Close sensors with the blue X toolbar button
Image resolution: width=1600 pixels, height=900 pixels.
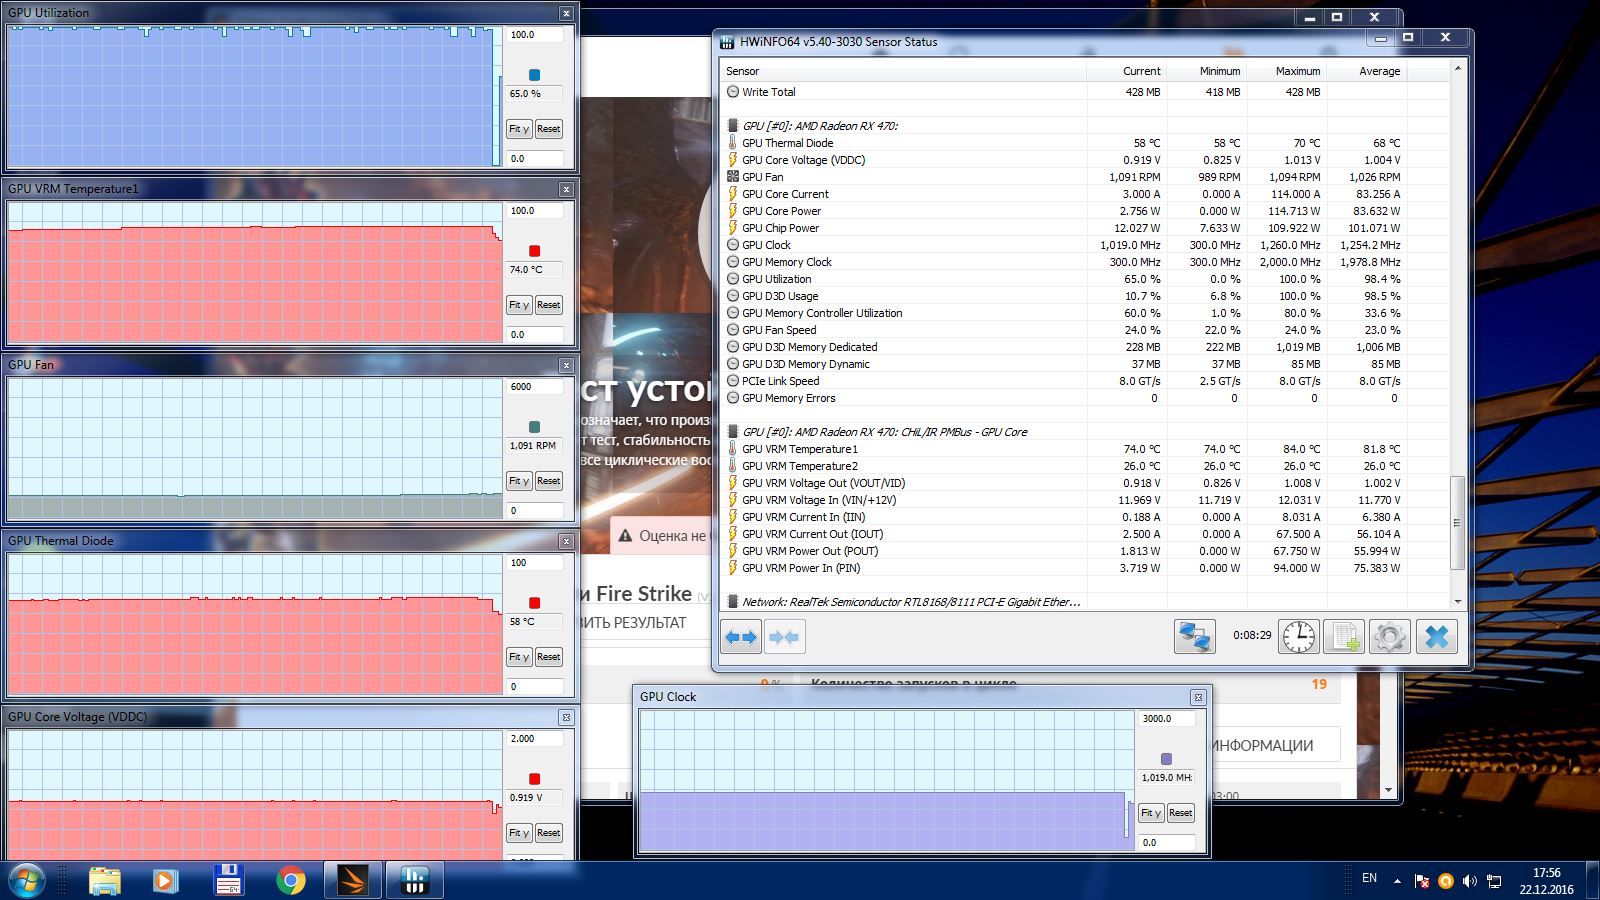coord(1437,637)
